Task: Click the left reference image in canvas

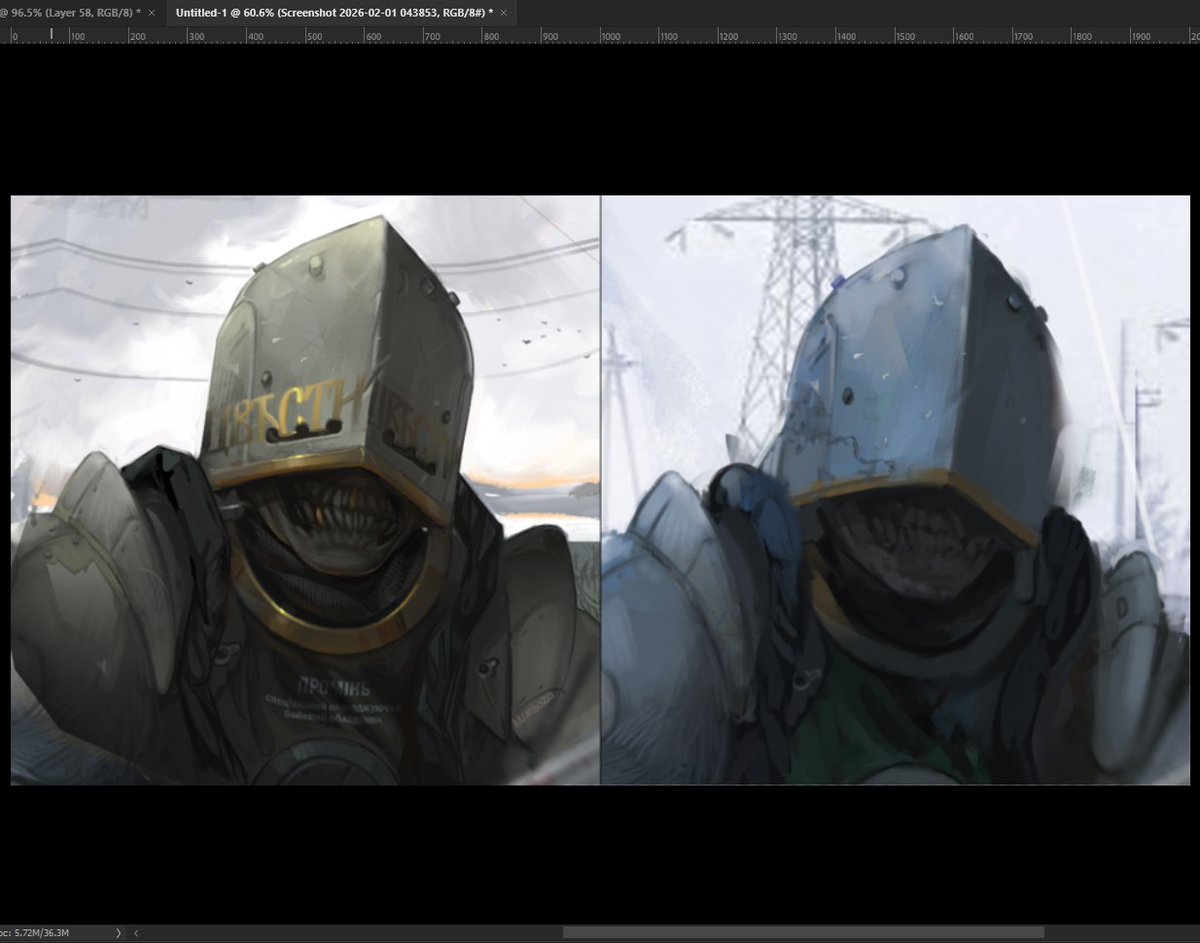Action: click(305, 490)
